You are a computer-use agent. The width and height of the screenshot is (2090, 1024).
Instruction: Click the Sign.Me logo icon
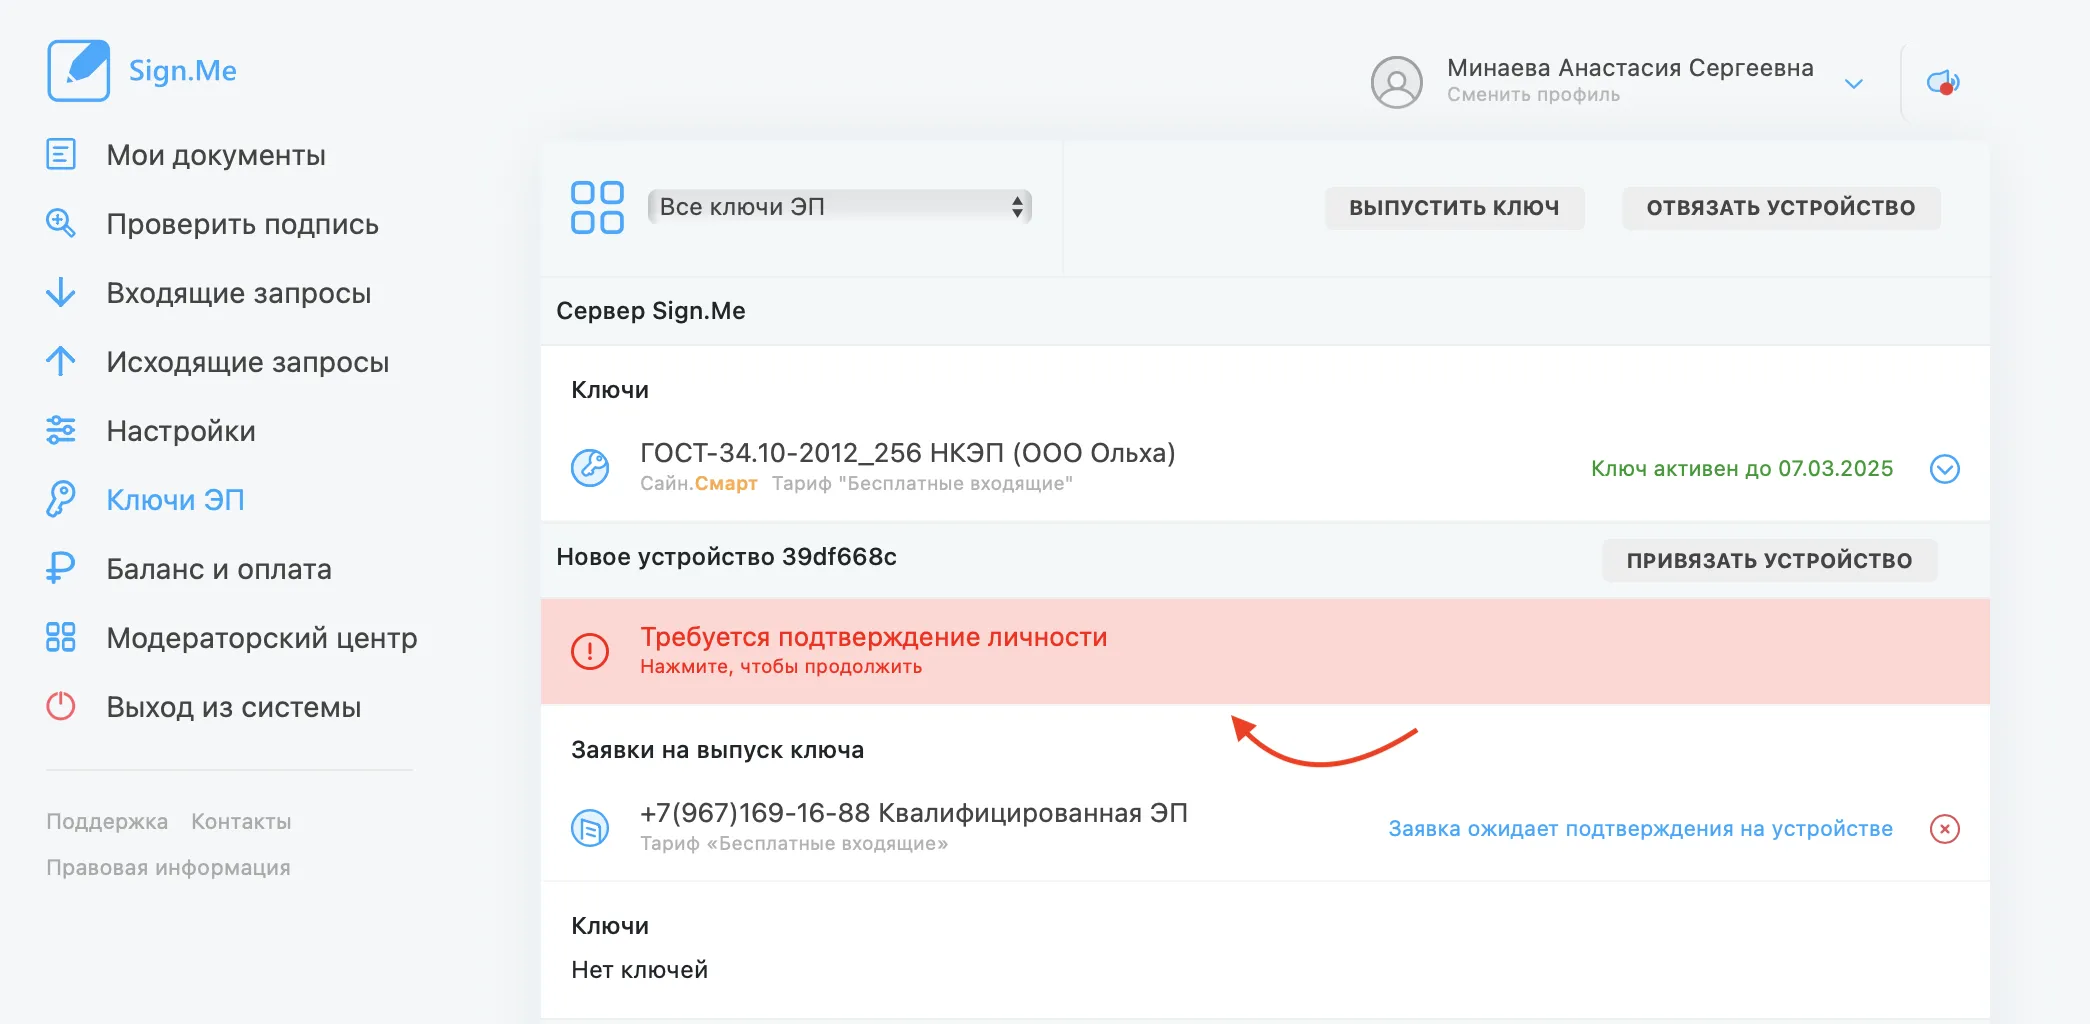79,71
